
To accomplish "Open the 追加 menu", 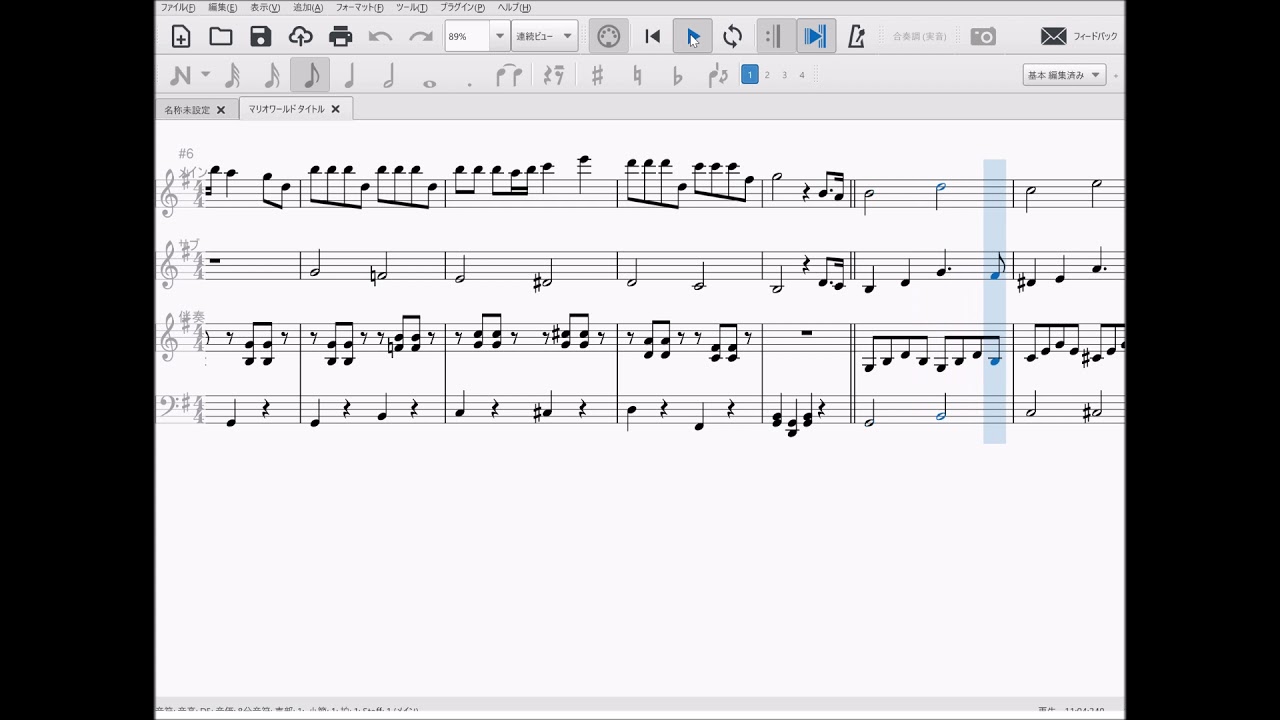I will (308, 8).
